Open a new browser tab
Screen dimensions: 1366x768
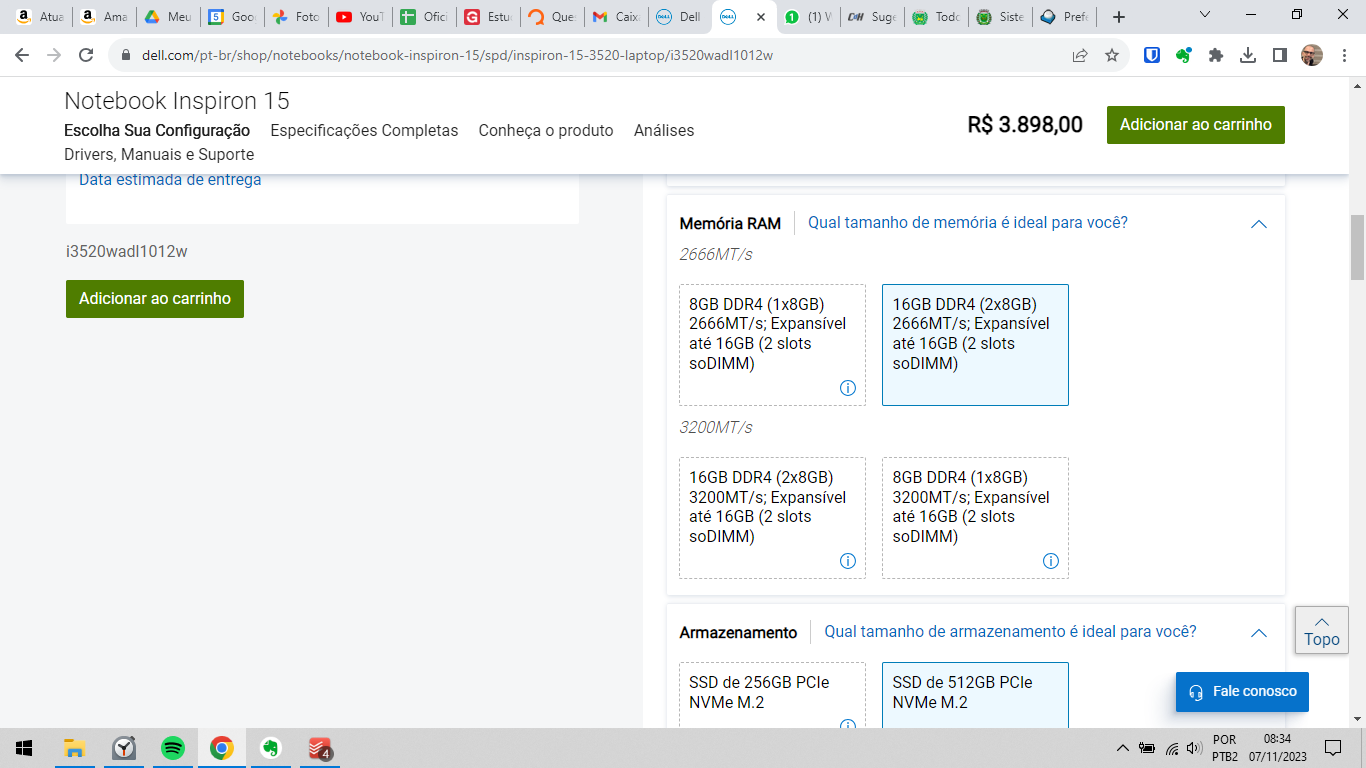coord(1119,17)
